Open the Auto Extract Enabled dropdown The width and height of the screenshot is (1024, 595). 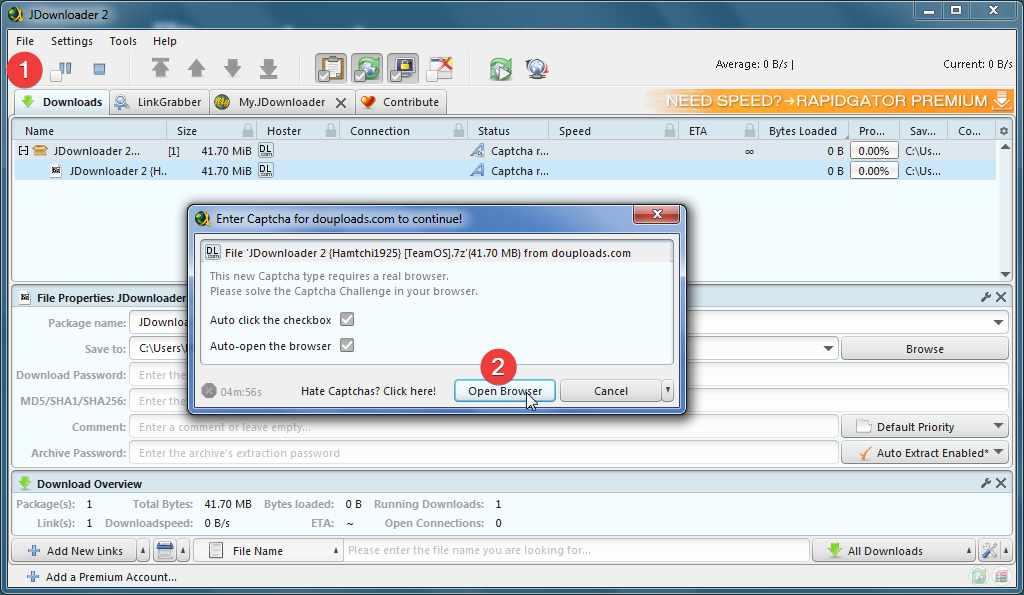click(924, 453)
